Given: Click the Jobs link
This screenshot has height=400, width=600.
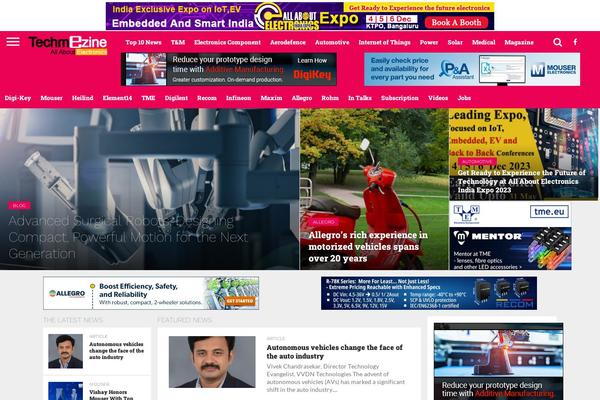Looking at the screenshot, I should [464, 98].
